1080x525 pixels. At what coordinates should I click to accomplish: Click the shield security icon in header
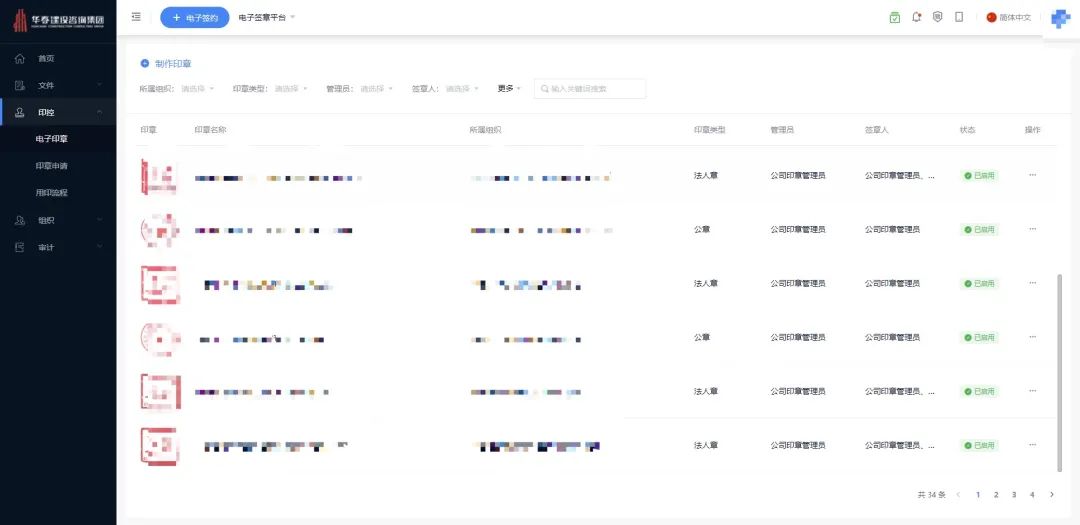(937, 17)
